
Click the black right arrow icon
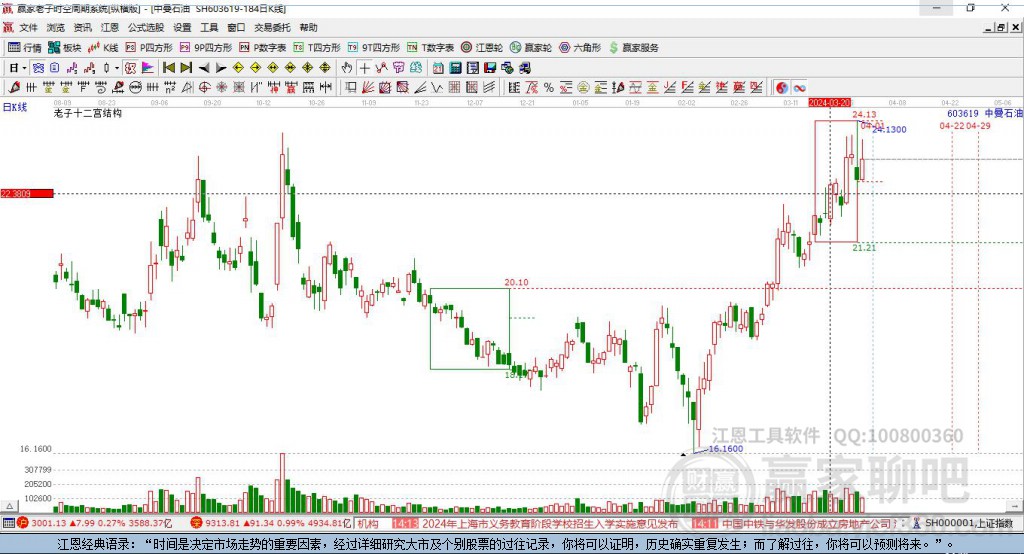221,68
